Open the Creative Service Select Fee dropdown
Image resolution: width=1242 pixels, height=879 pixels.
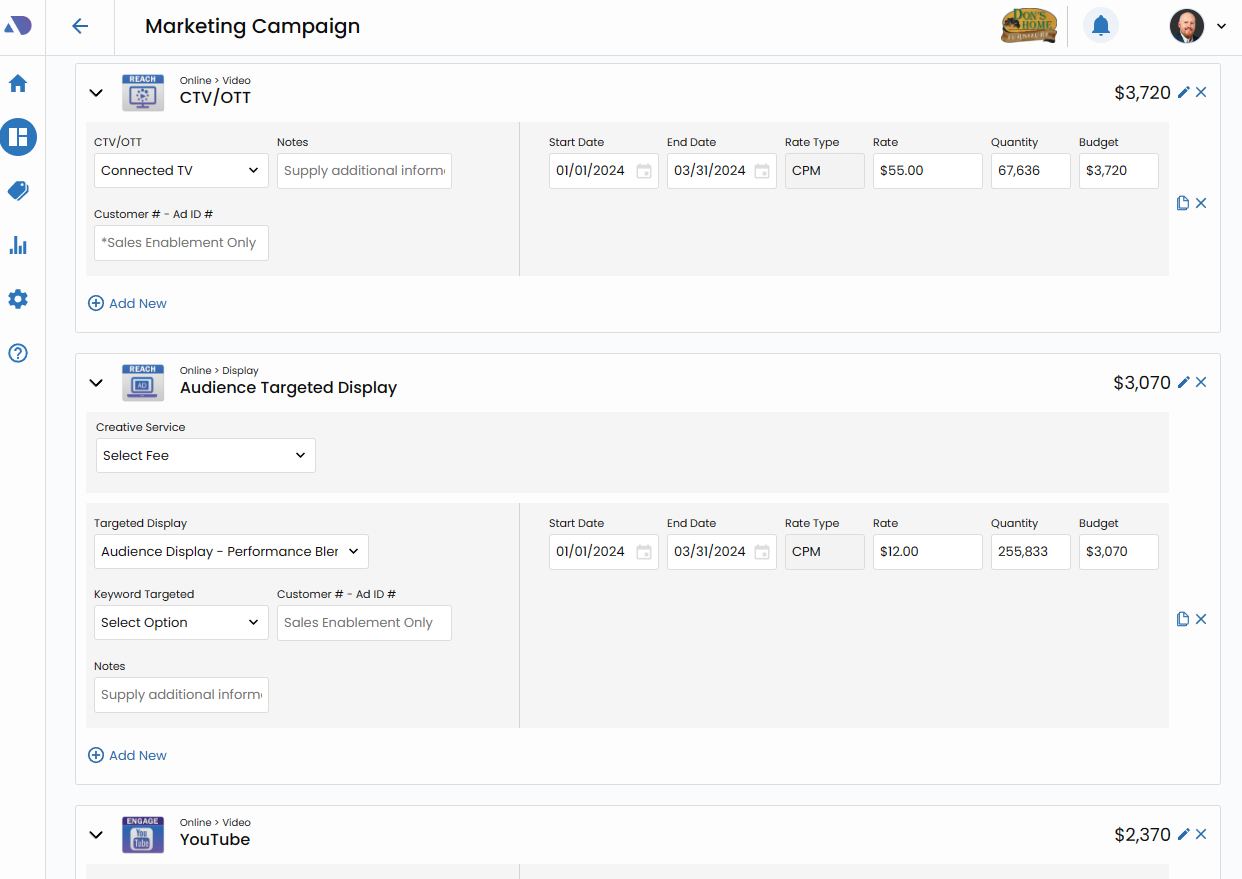205,456
